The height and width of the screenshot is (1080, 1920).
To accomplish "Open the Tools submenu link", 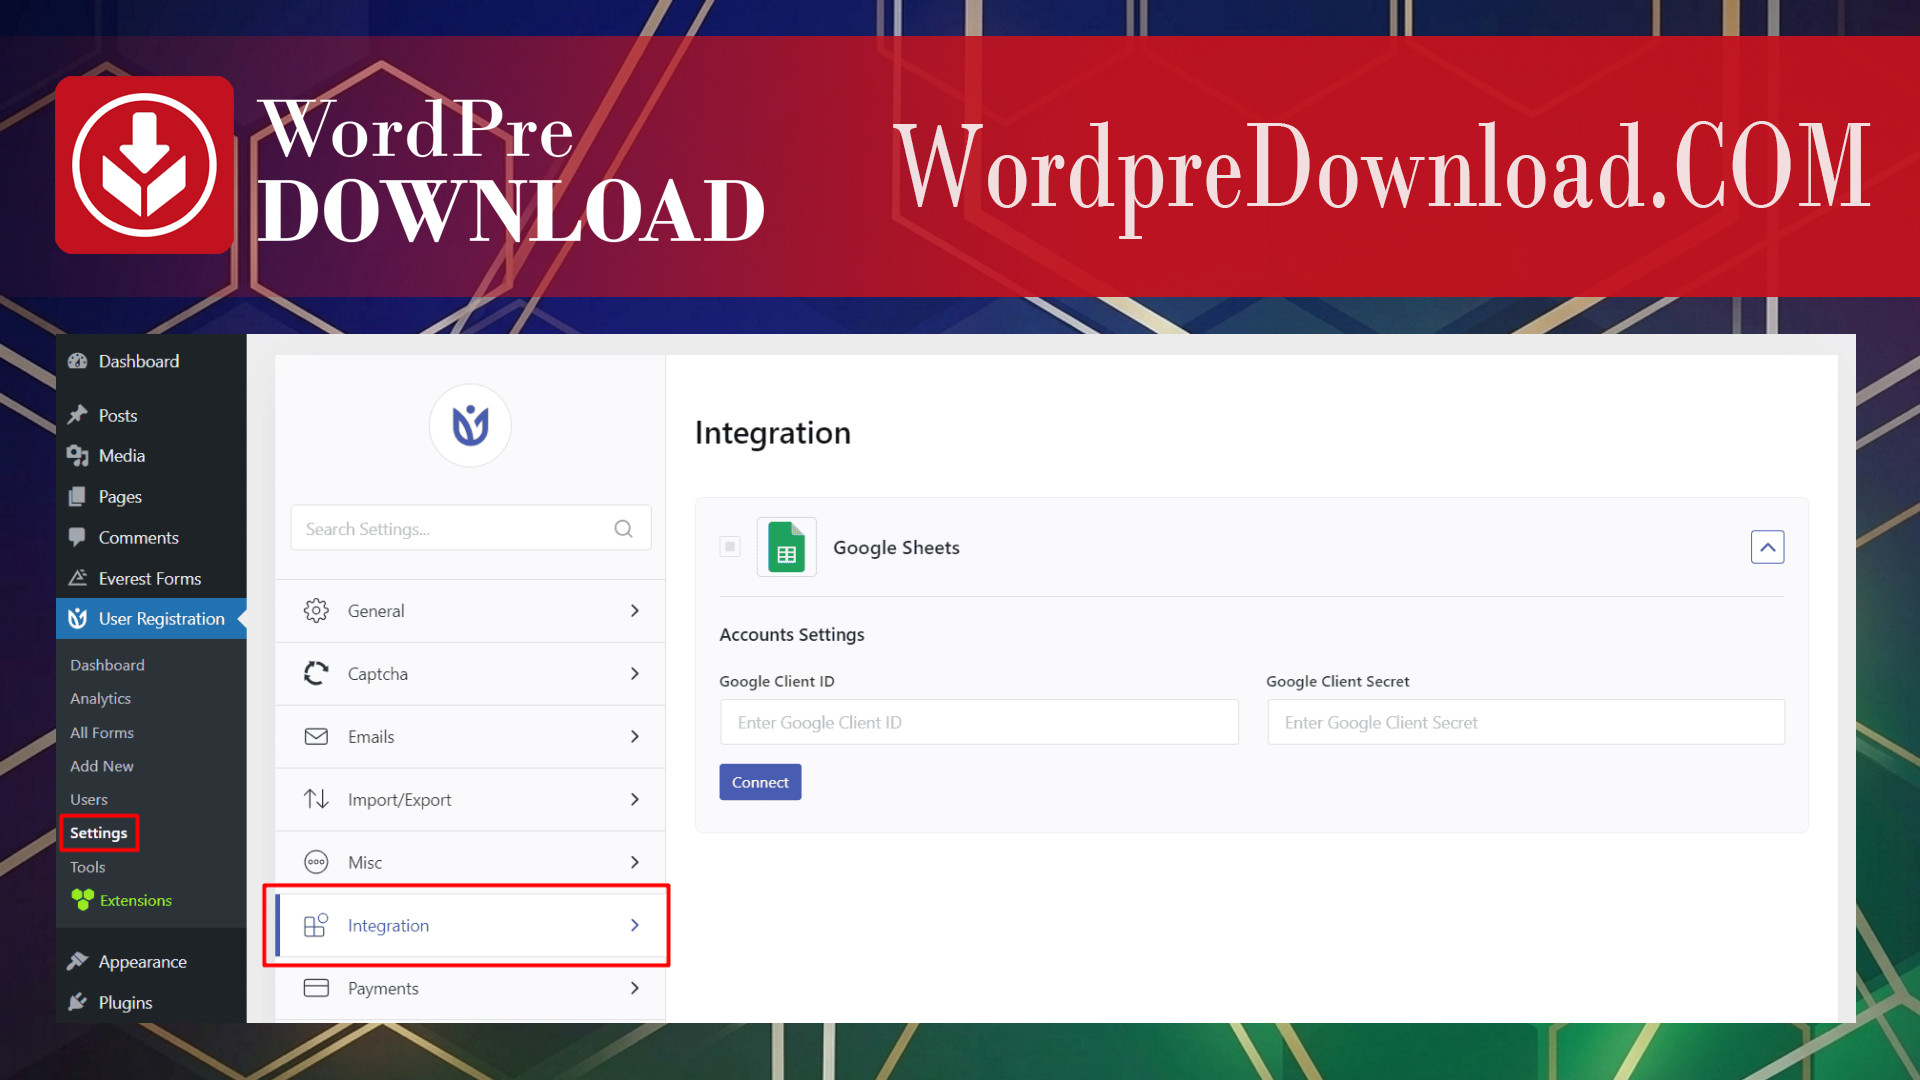I will tap(87, 867).
